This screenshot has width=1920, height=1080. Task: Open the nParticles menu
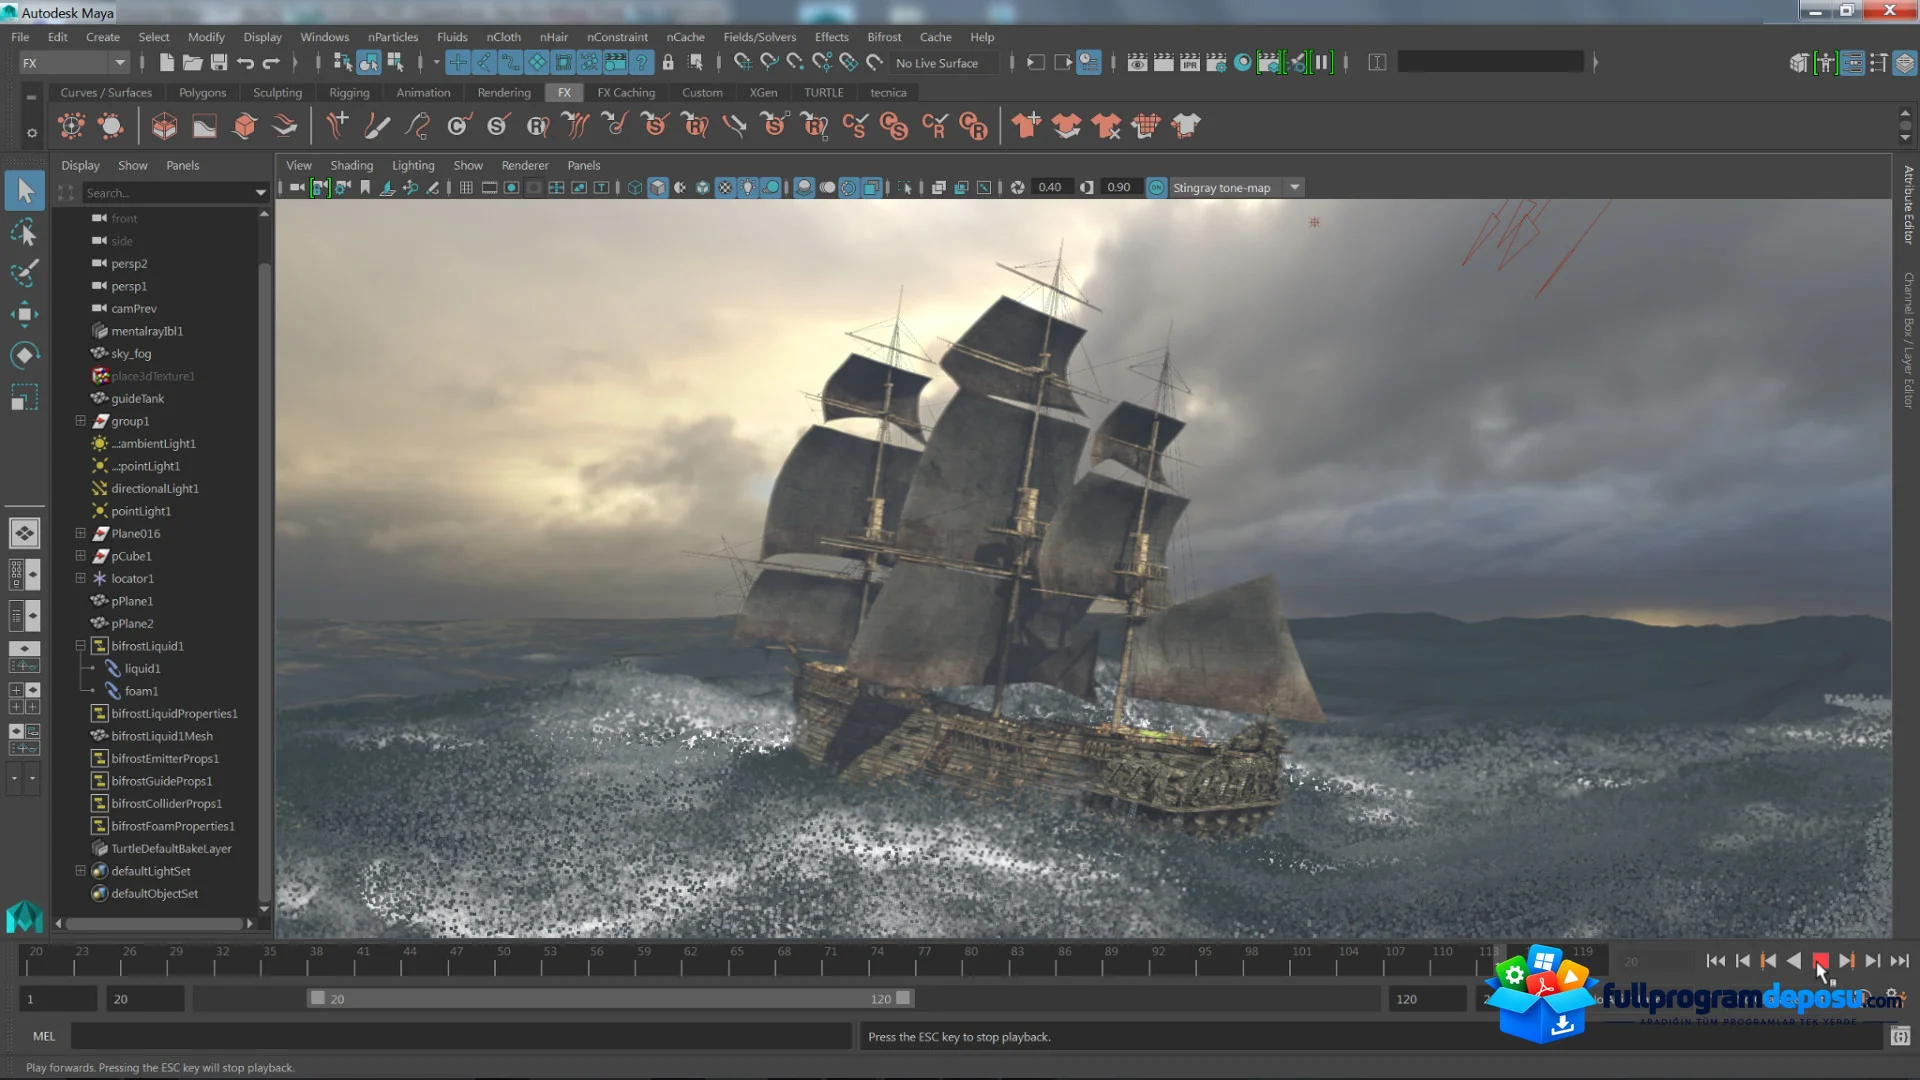[x=393, y=37]
